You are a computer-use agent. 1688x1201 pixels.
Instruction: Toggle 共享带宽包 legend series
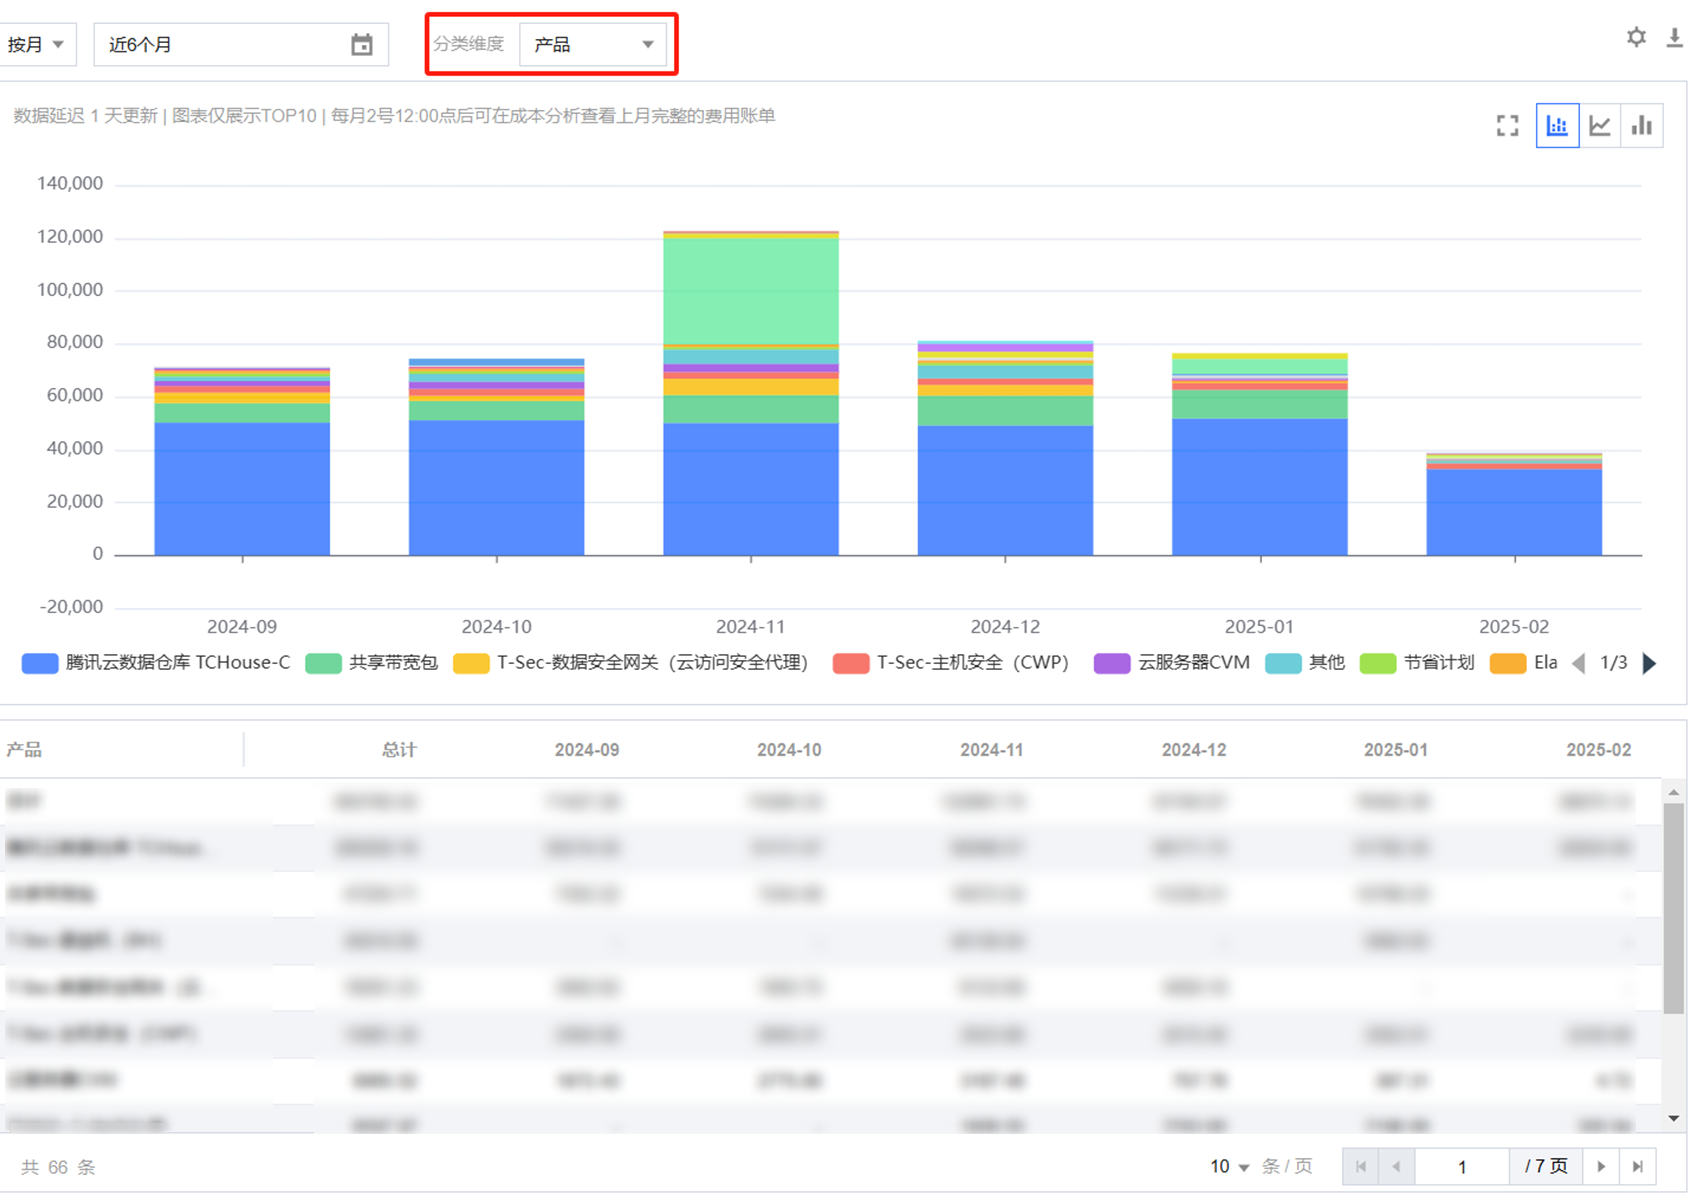[x=372, y=663]
